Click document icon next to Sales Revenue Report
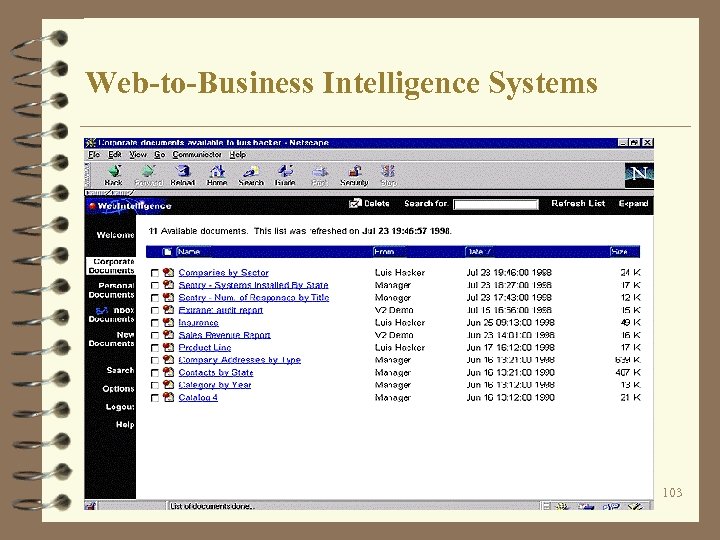The image size is (720, 540). (x=169, y=335)
